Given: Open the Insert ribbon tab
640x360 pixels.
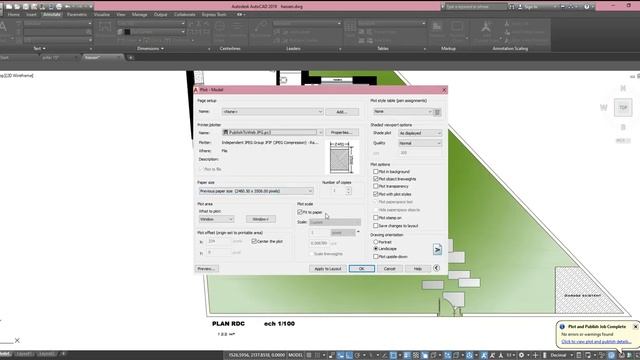Looking at the screenshot, I should tap(31, 14).
